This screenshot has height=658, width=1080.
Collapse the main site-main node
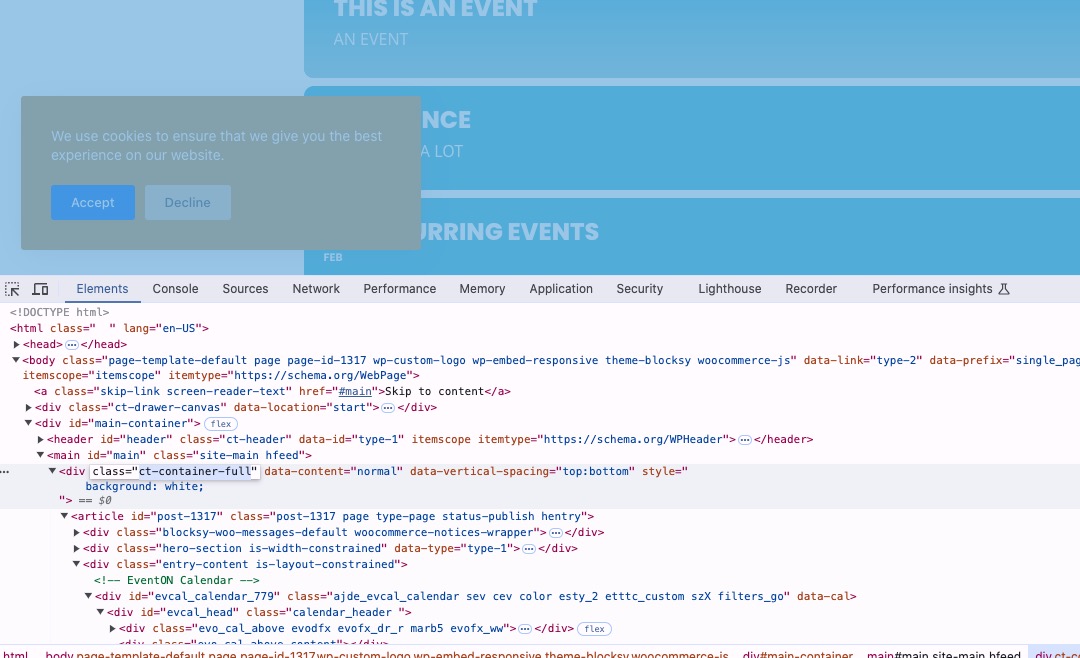point(40,455)
